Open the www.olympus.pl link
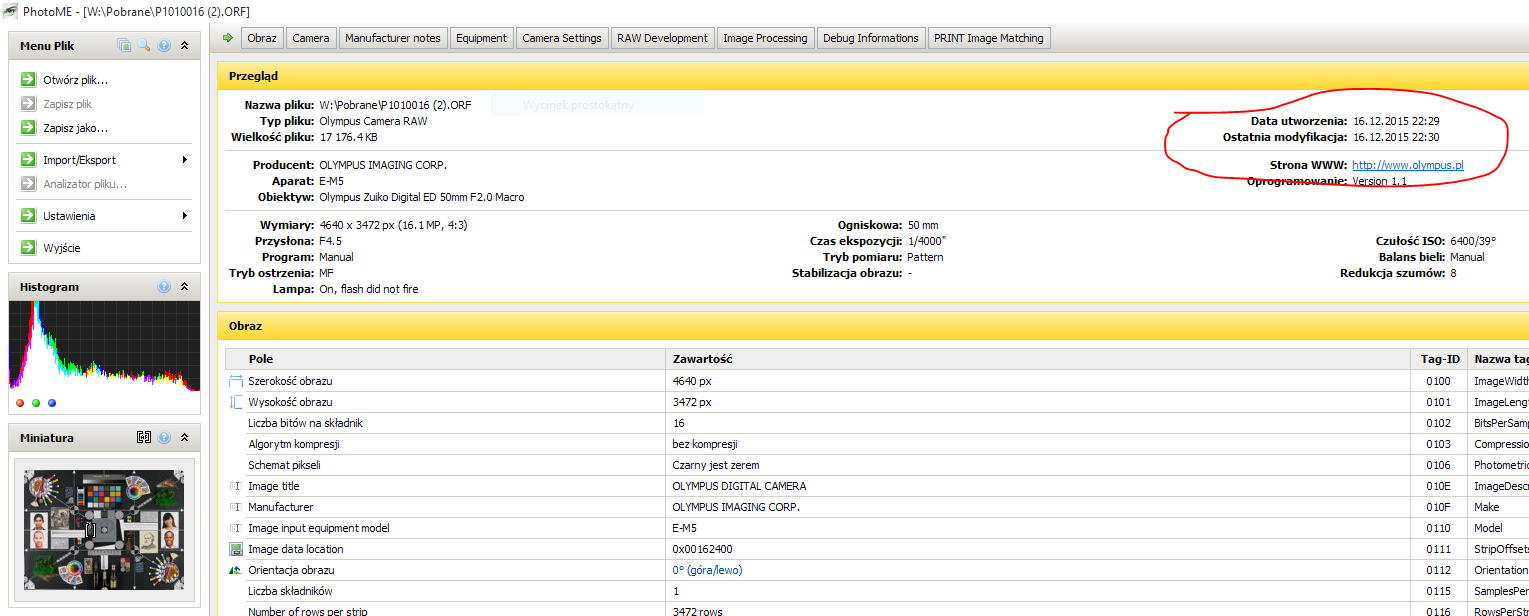This screenshot has height=616, width=1529. coord(1407,165)
